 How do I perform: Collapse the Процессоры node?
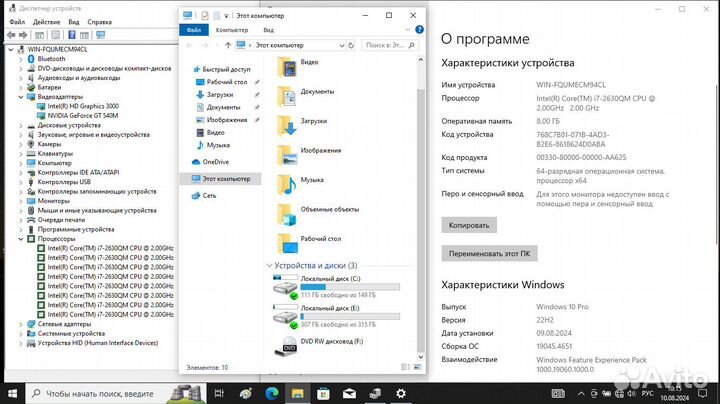coord(21,239)
